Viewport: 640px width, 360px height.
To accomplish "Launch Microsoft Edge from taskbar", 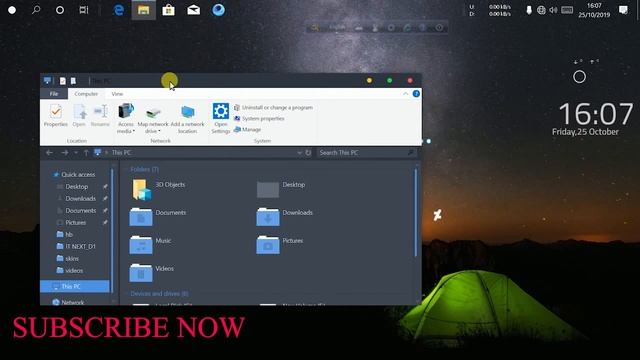I will pos(118,10).
